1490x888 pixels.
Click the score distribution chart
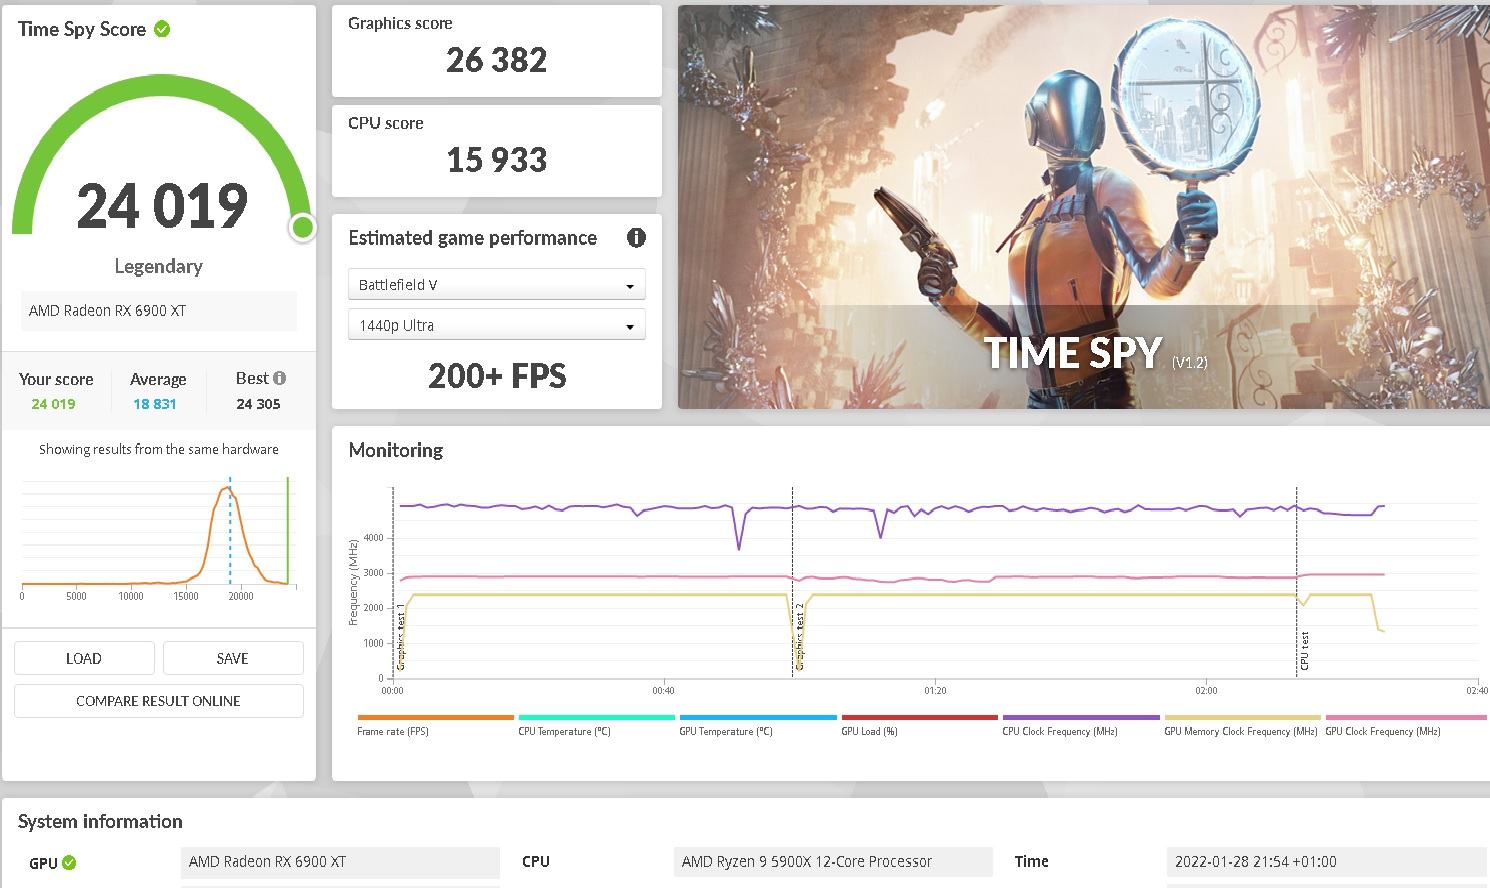[158, 536]
